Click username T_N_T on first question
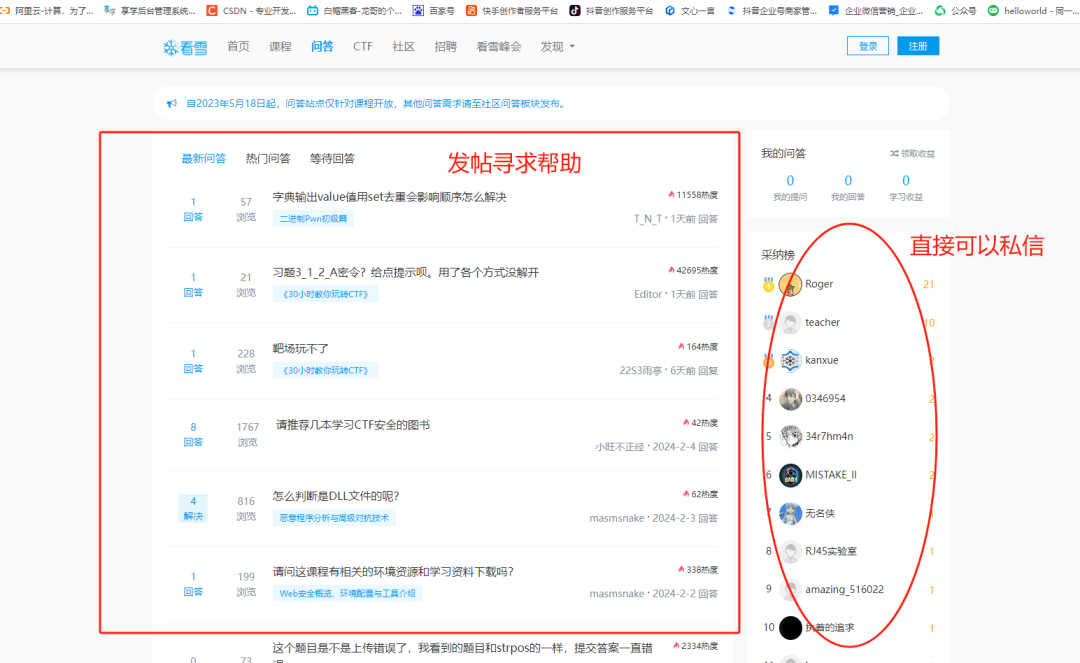Screen dimensions: 1080x663 pos(647,219)
